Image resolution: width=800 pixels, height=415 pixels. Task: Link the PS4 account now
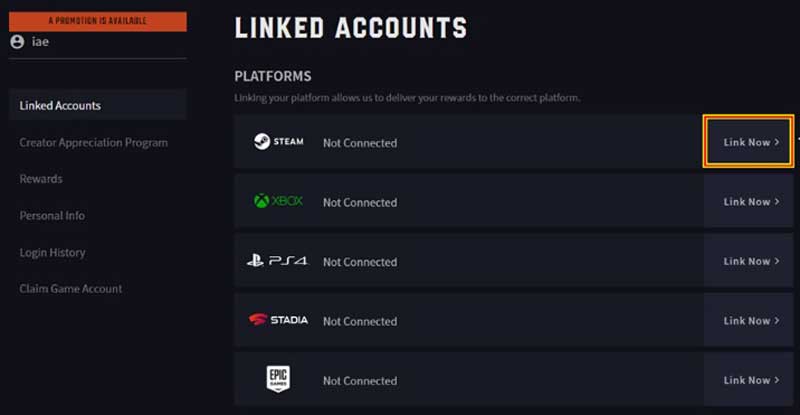coord(751,261)
